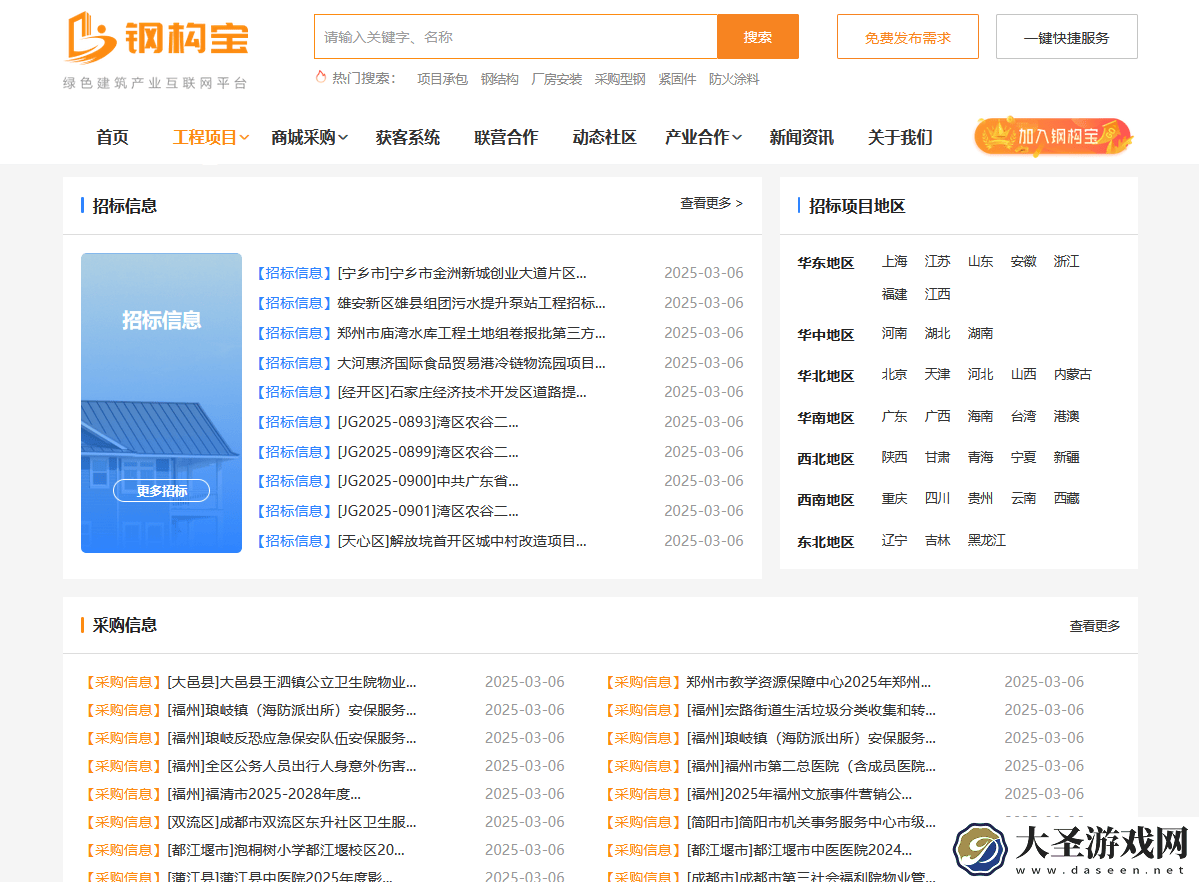Click 查看更多 > in 招标信息 section
The image size is (1199, 882).
711,203
